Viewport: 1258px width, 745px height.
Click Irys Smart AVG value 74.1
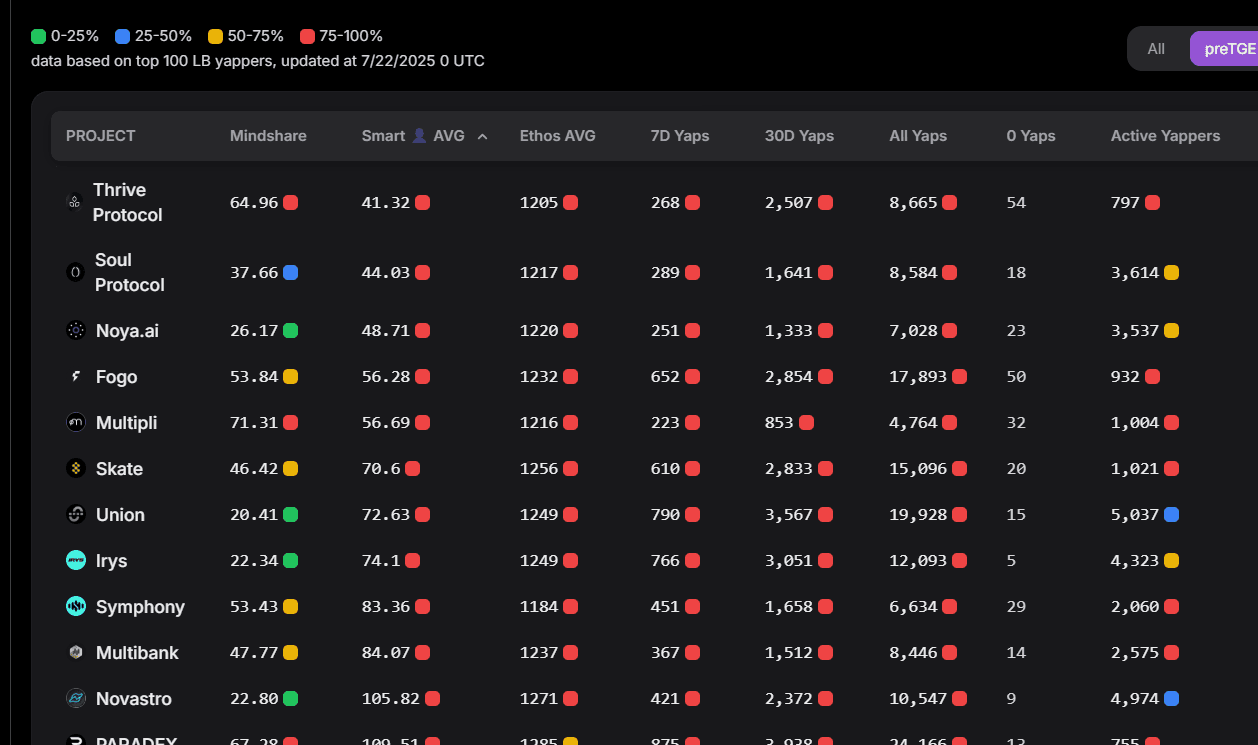[x=381, y=561]
